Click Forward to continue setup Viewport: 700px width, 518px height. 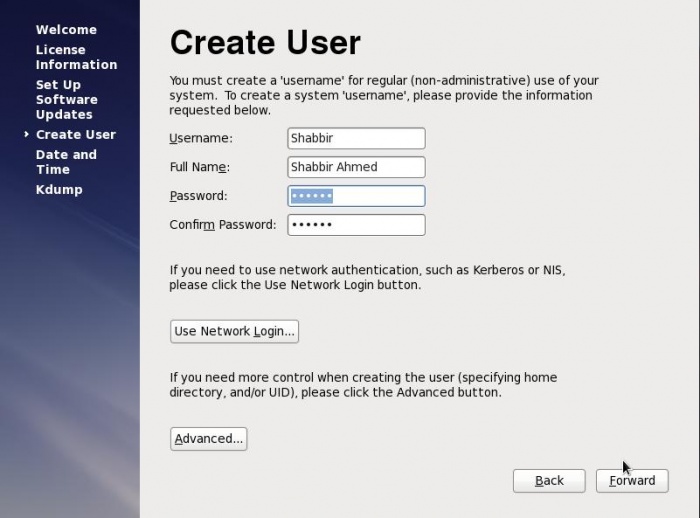632,481
